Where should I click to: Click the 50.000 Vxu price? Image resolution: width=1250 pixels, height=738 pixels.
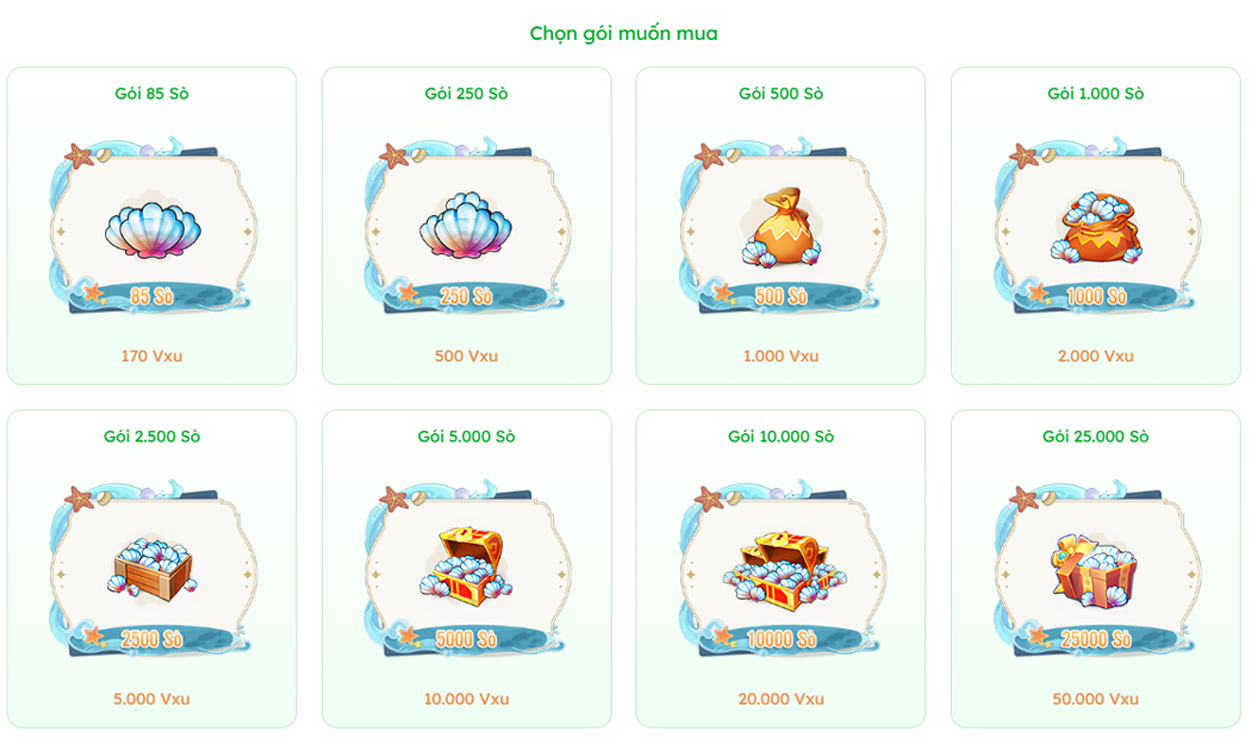click(x=1095, y=699)
